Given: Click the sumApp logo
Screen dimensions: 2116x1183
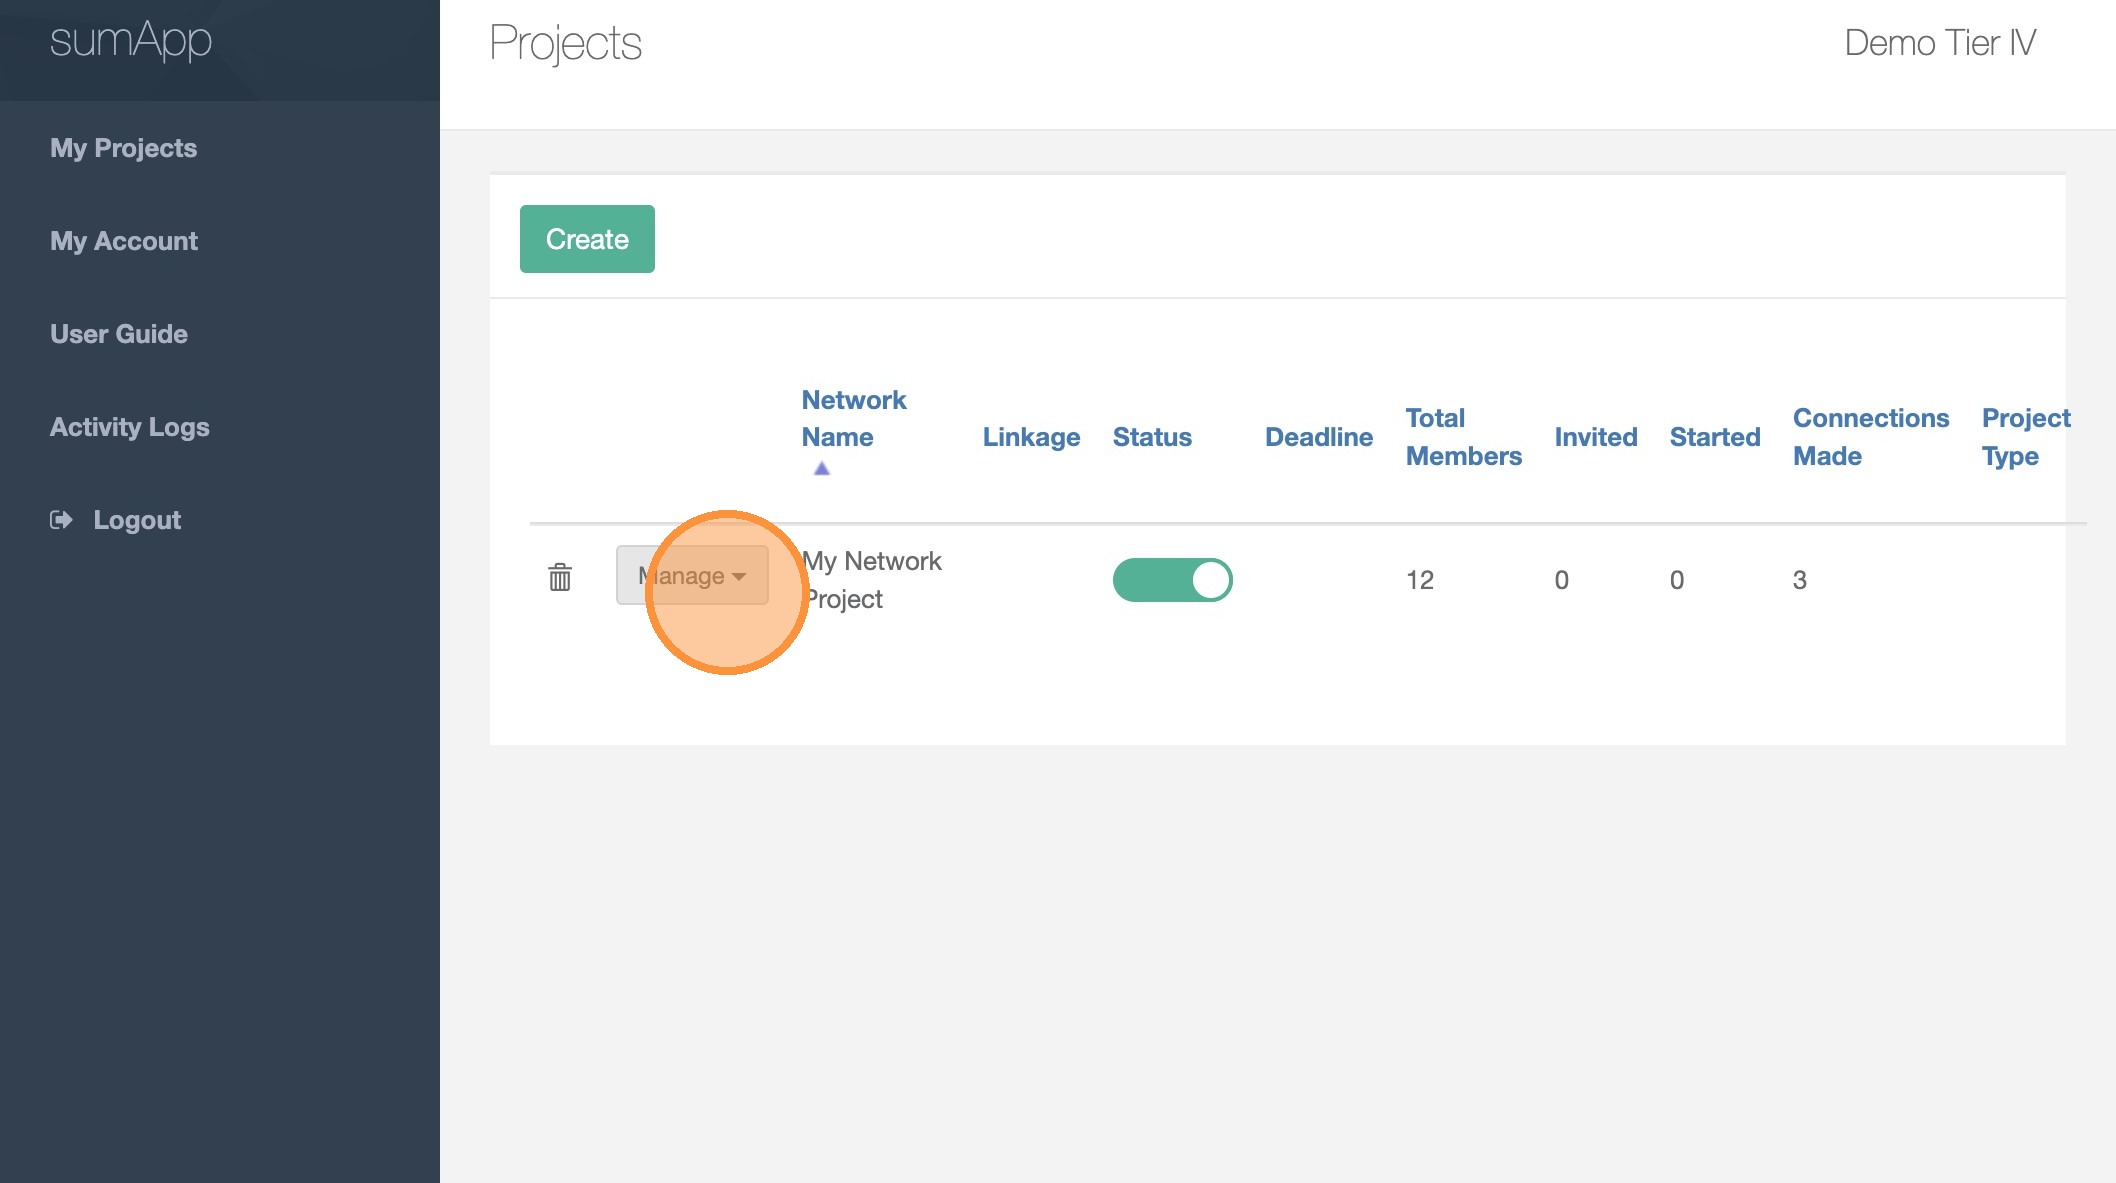Looking at the screenshot, I should (x=131, y=40).
